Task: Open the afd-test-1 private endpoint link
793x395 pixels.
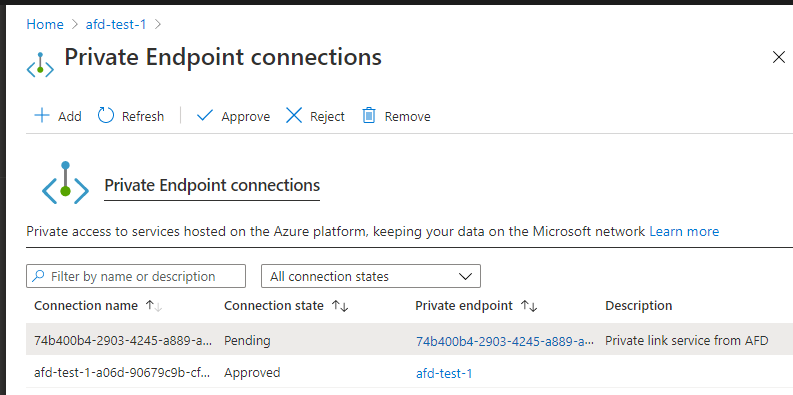Action: pyautogui.click(x=444, y=374)
